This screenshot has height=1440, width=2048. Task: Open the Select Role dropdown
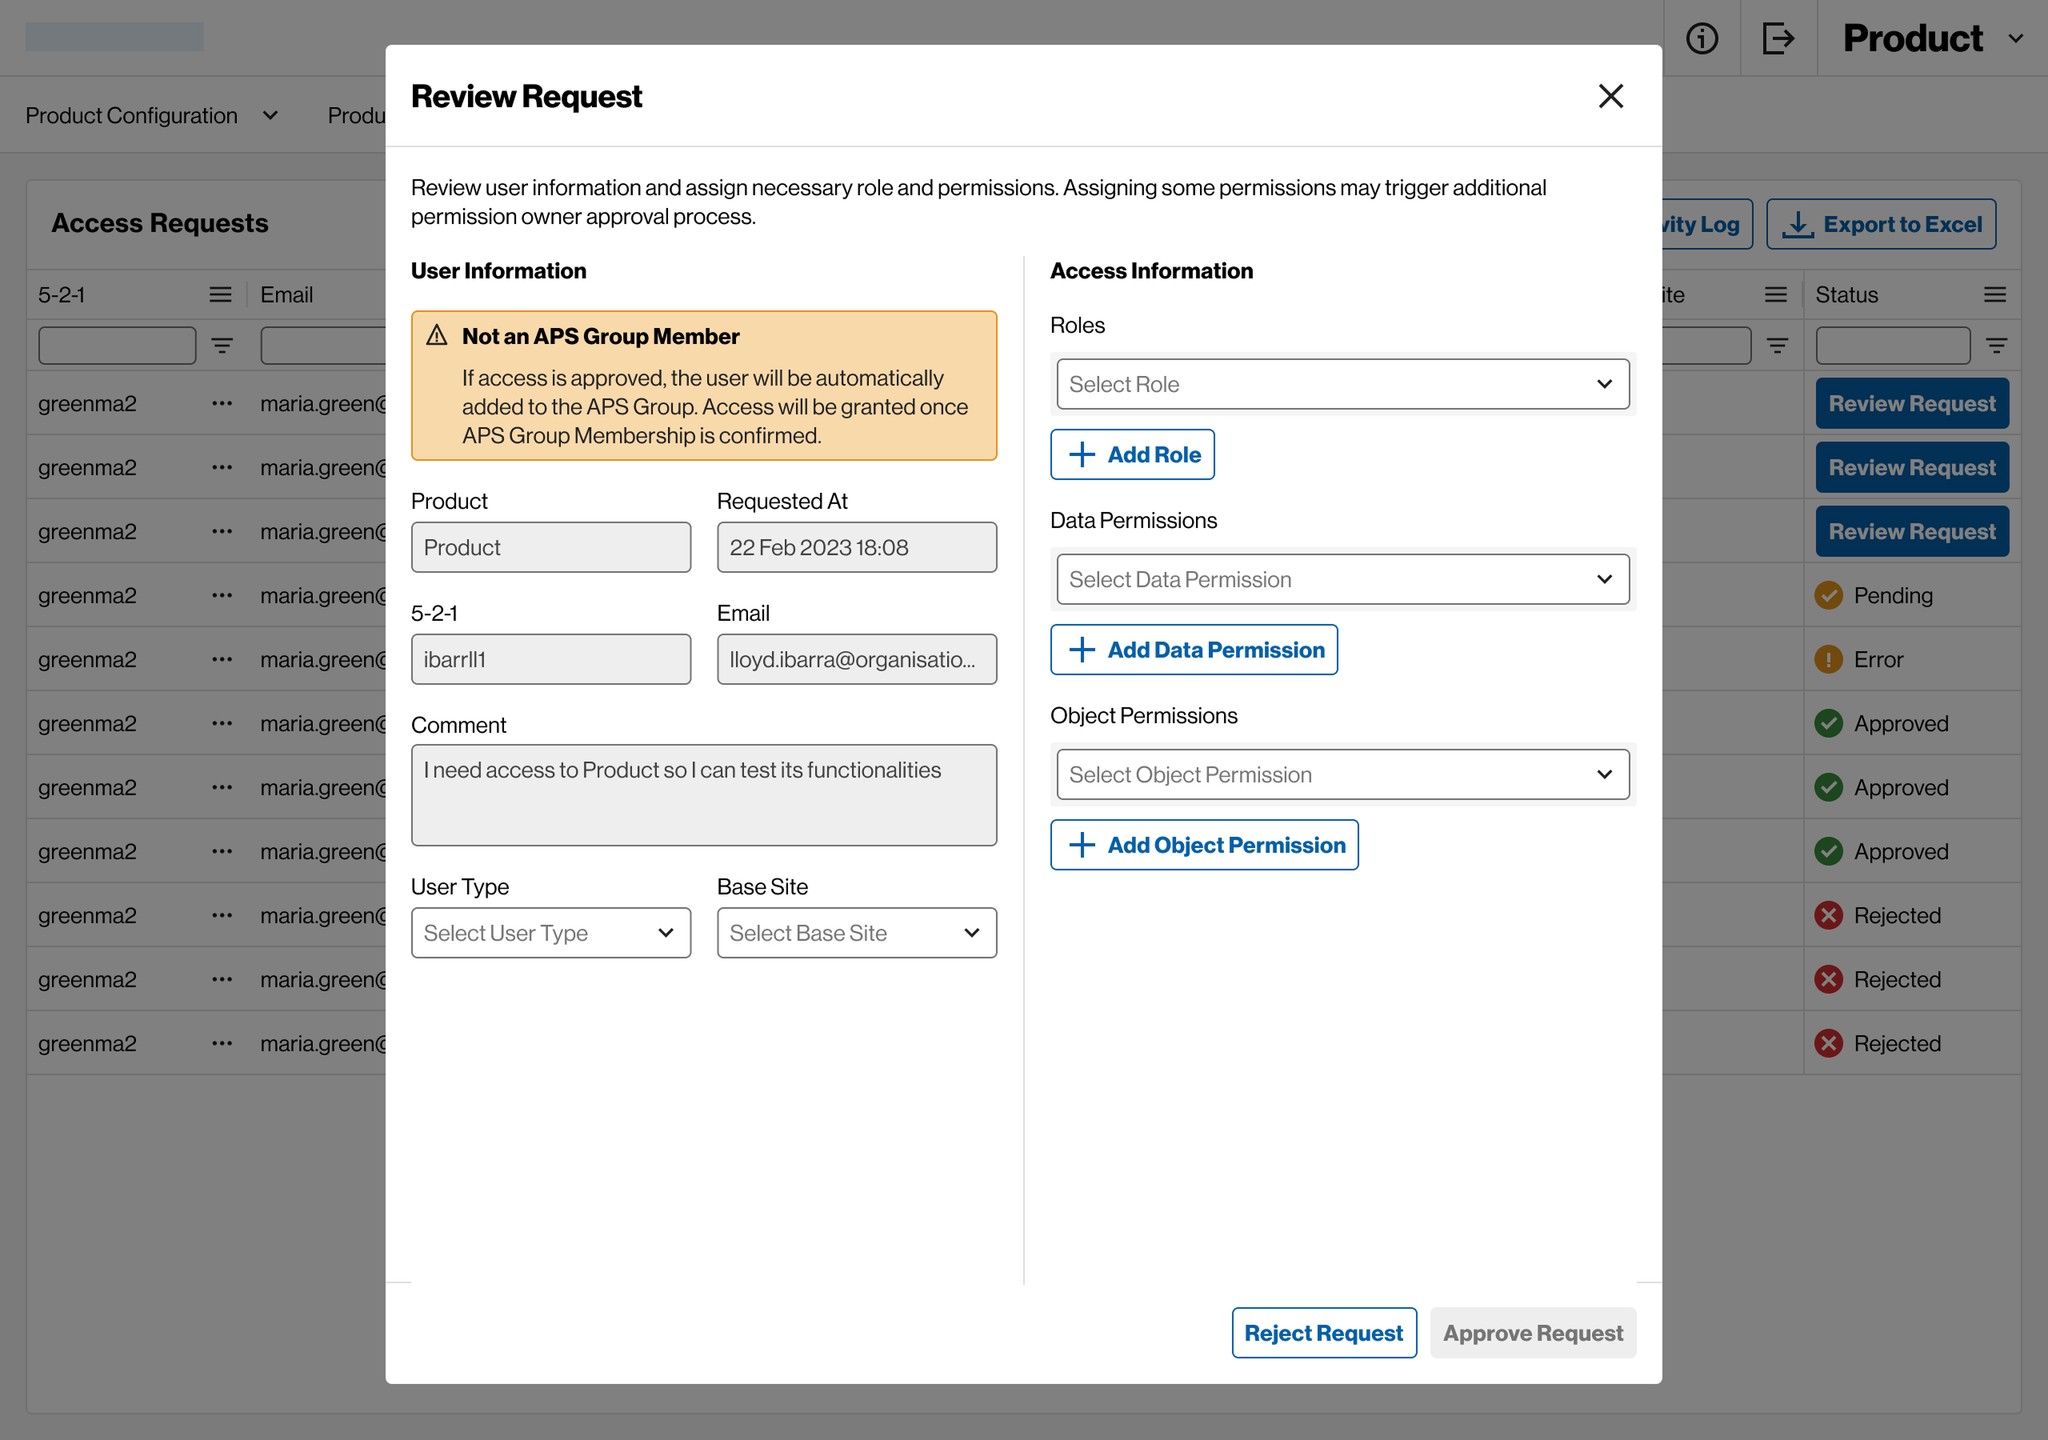1342,384
